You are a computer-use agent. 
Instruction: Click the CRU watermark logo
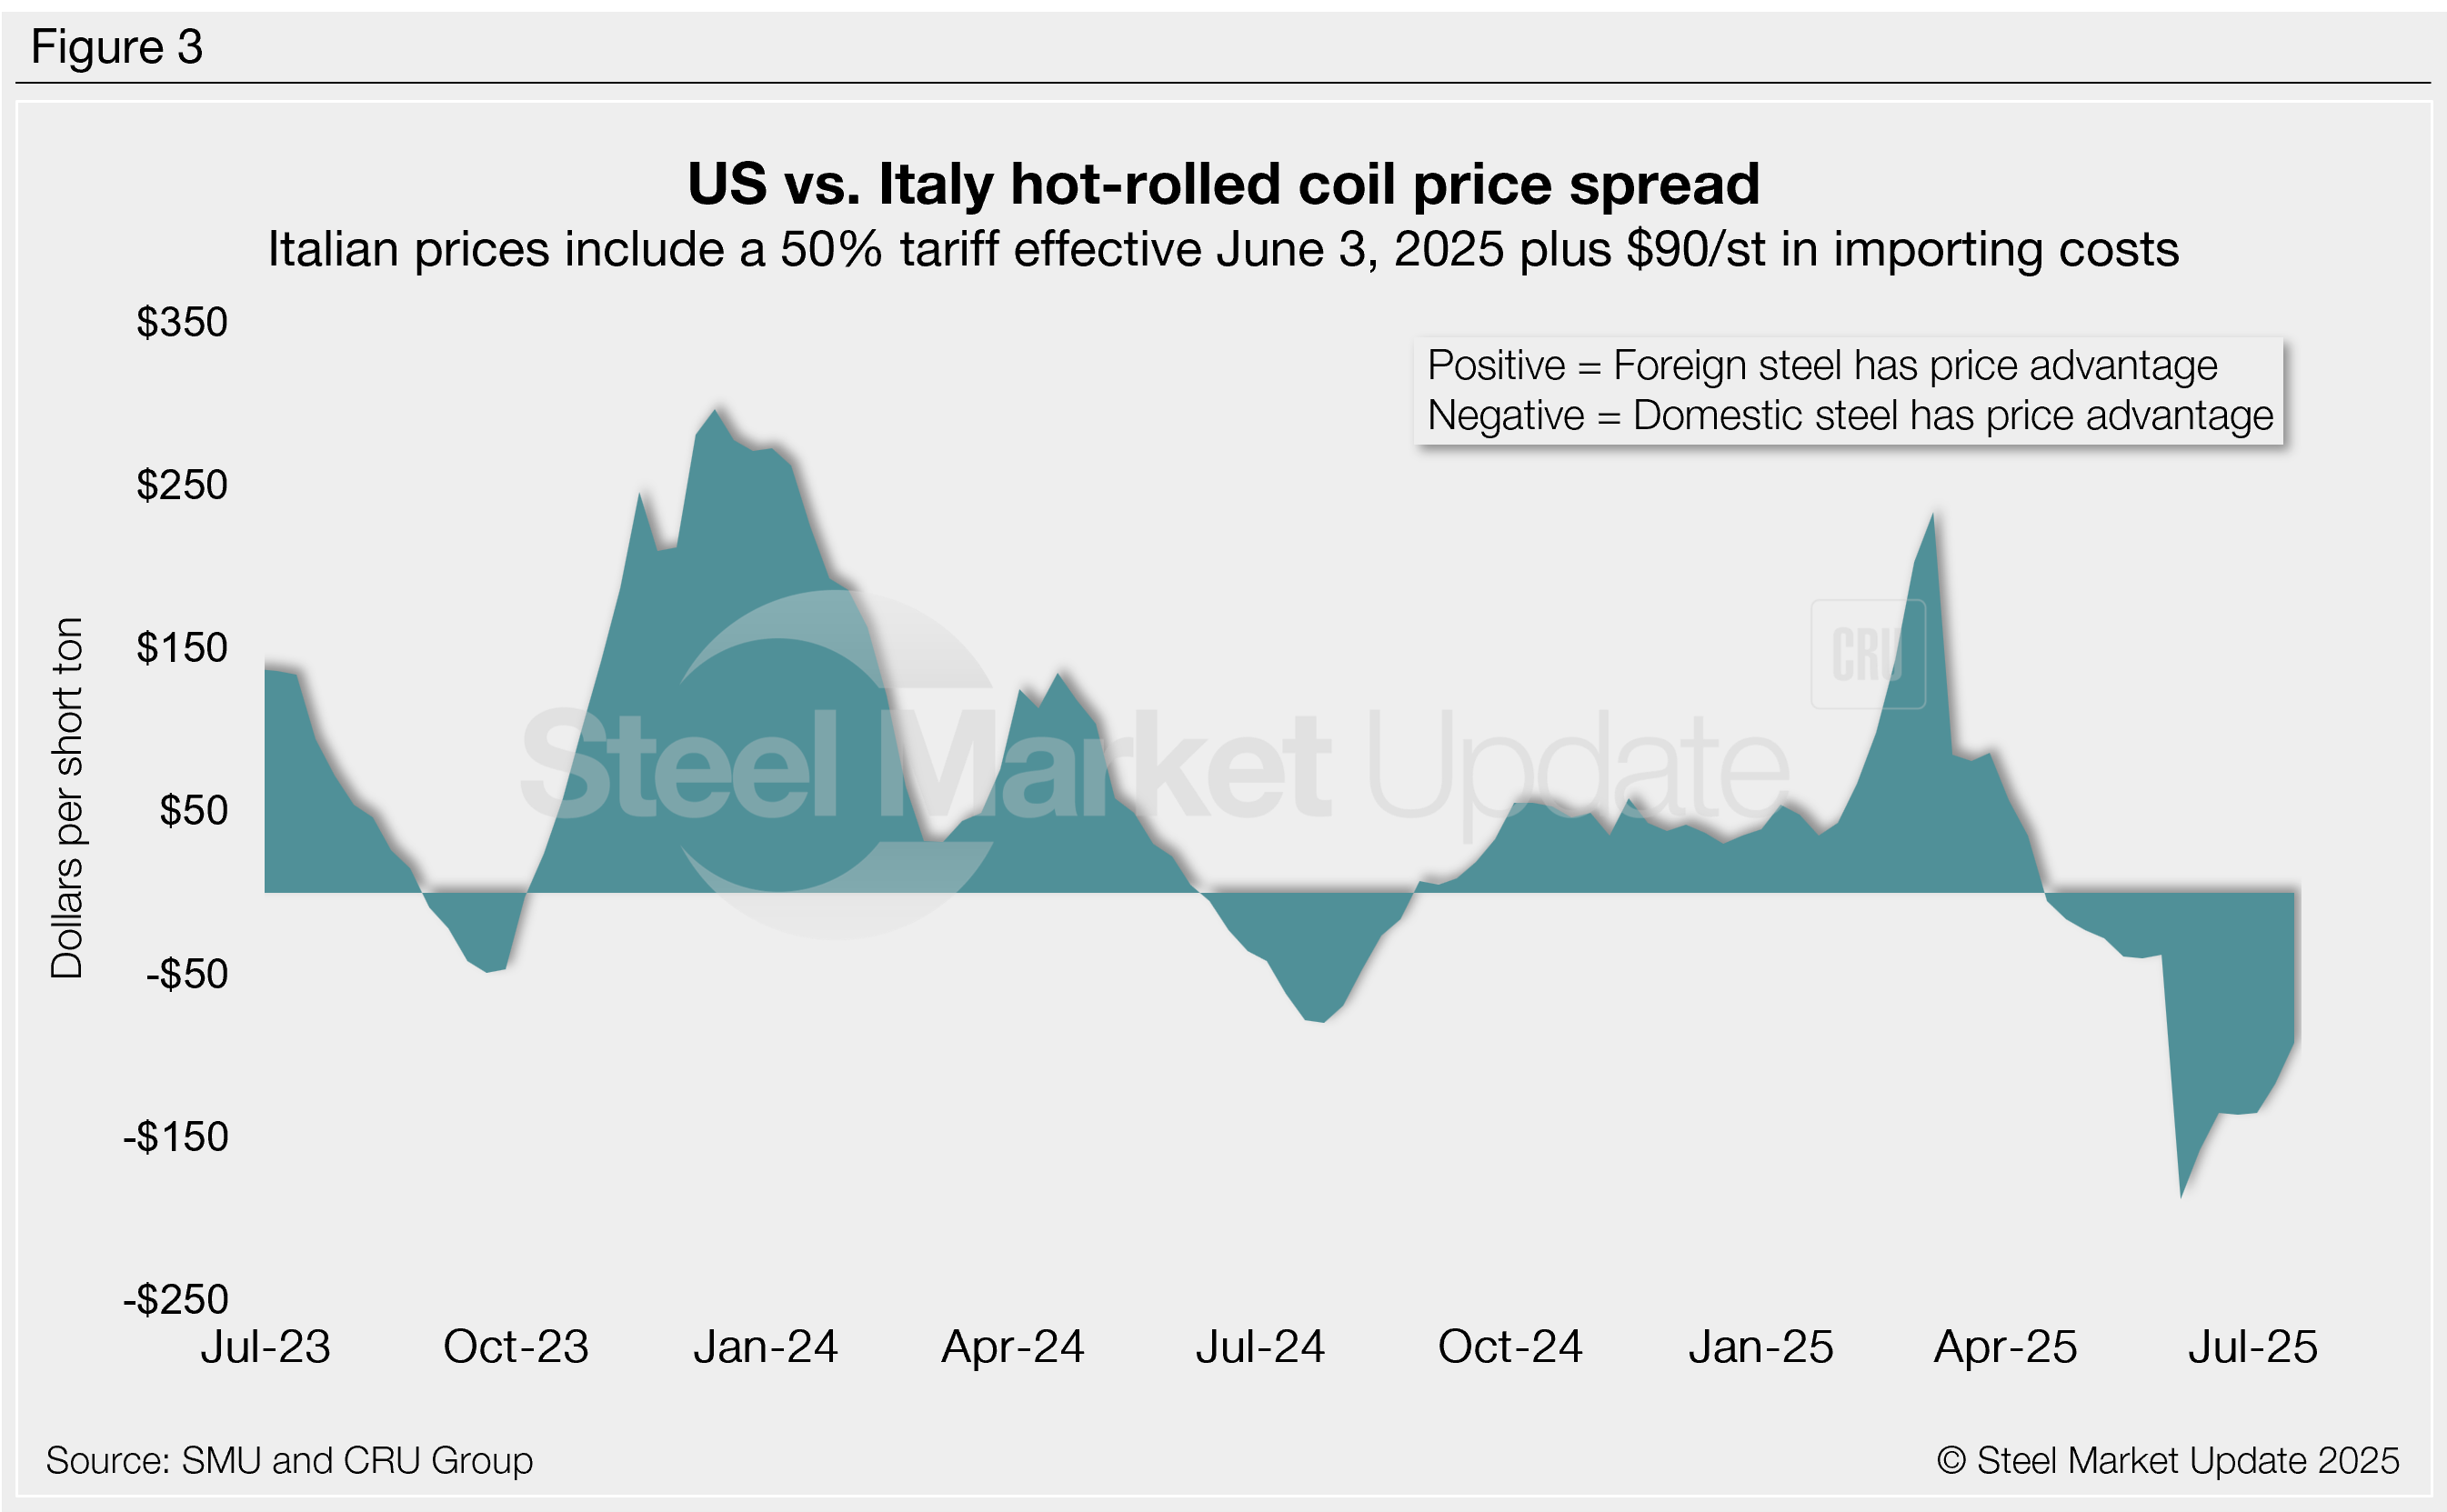click(x=1867, y=654)
